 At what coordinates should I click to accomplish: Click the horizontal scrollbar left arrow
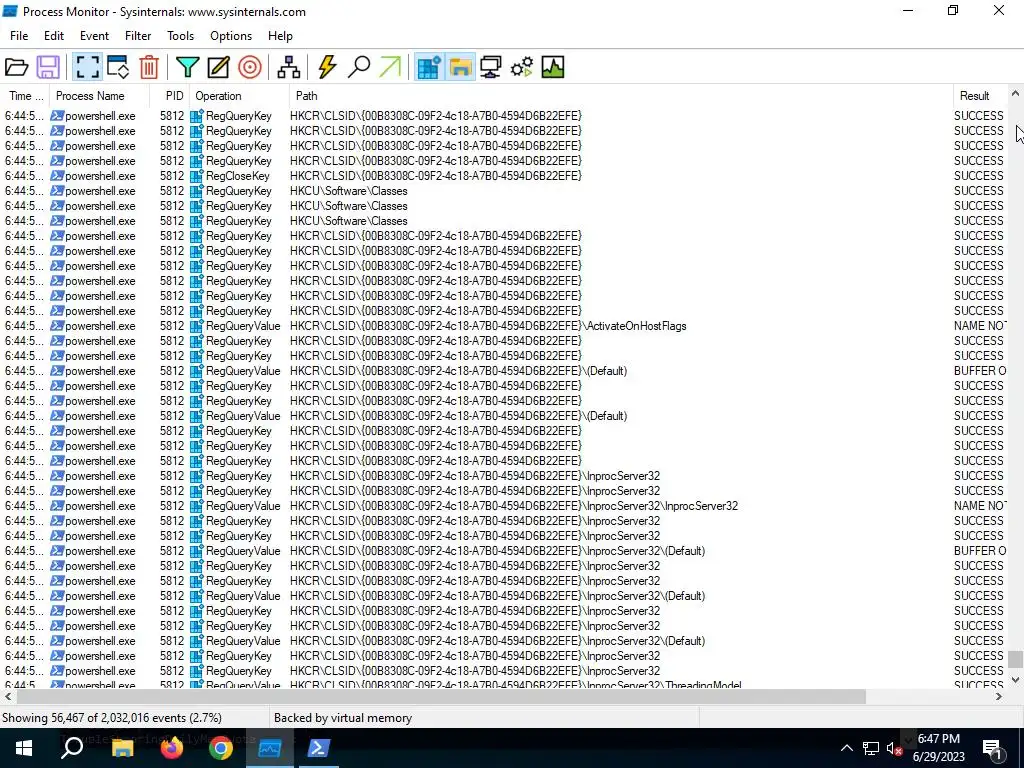(x=7, y=697)
